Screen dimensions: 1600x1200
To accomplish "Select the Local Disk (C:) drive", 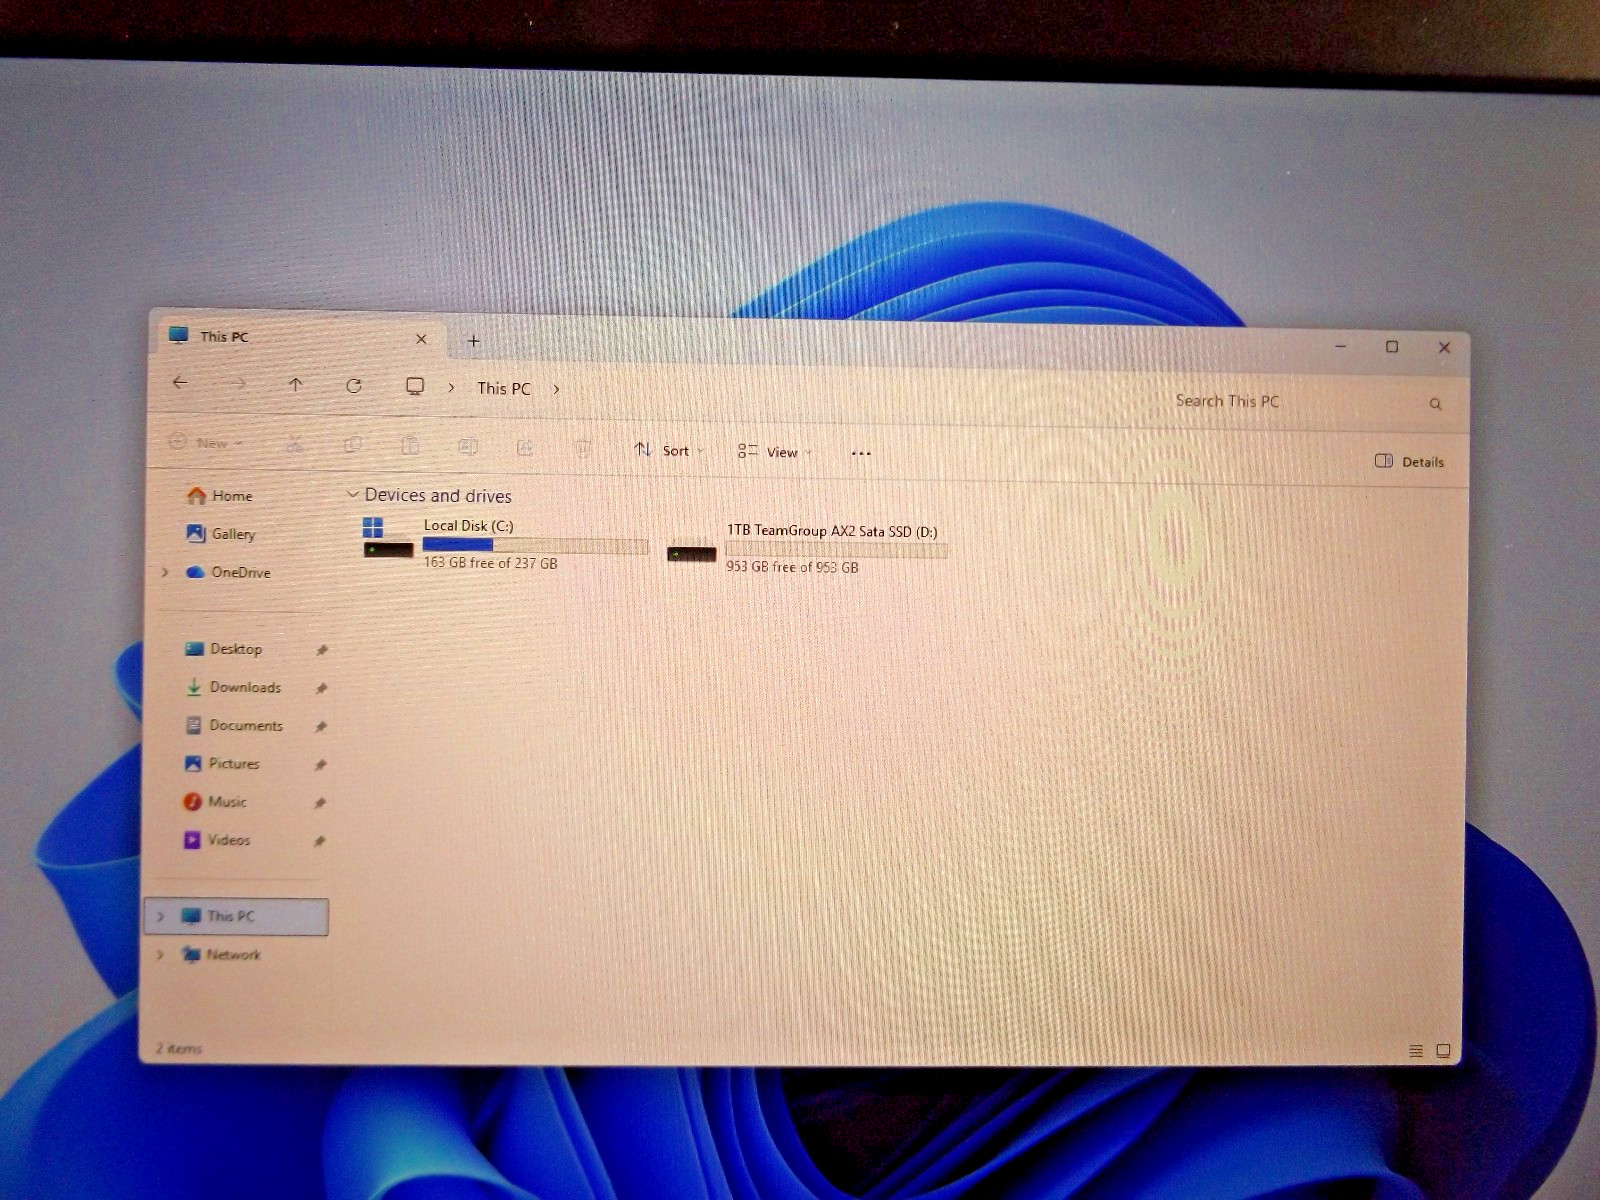I will [505, 543].
